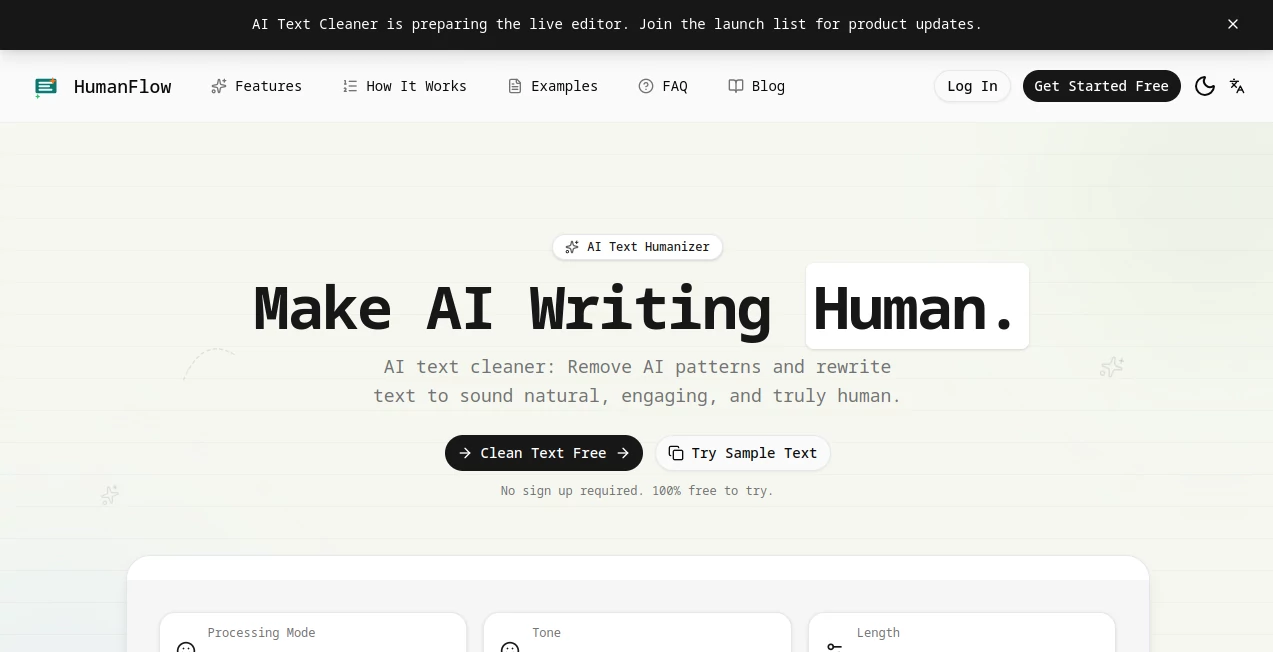Click the HumanFlow logo icon

pyautogui.click(x=46, y=87)
